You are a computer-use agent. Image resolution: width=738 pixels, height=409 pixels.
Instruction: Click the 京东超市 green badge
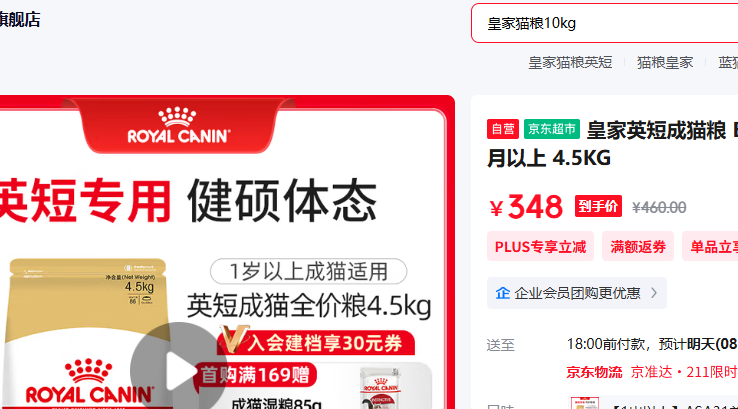[x=552, y=129]
